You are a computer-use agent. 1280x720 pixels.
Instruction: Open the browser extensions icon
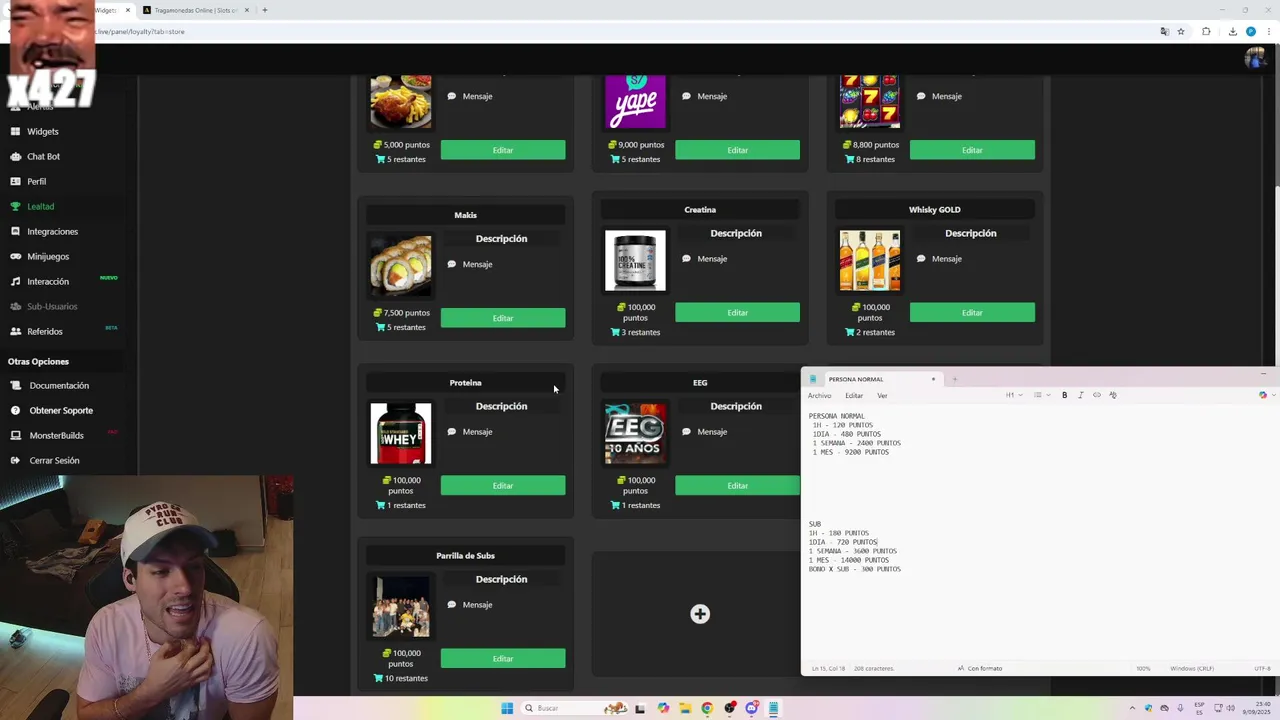pyautogui.click(x=1206, y=31)
